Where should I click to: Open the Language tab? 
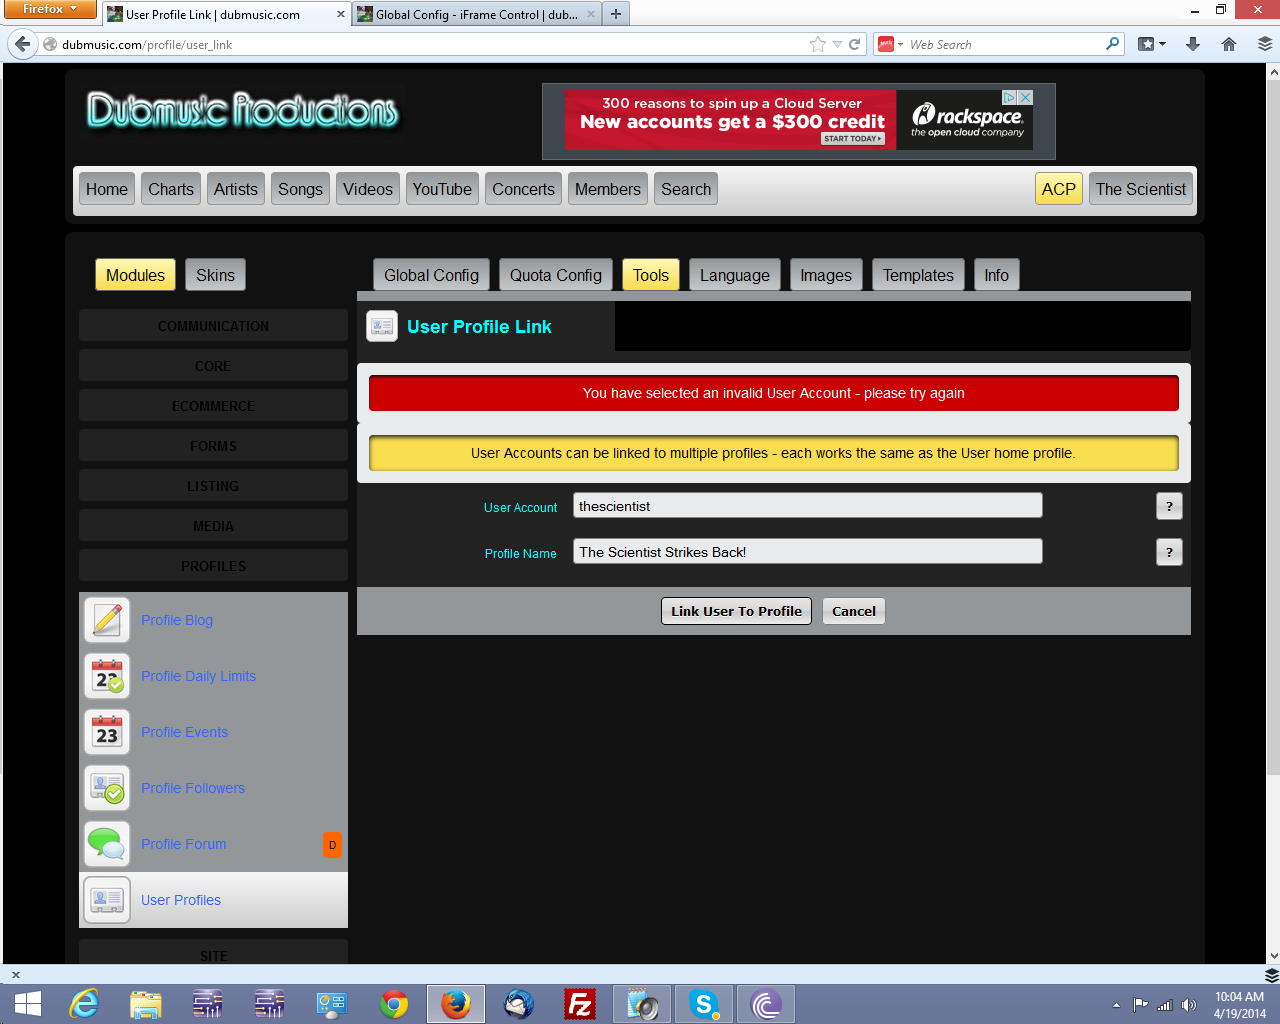735,275
